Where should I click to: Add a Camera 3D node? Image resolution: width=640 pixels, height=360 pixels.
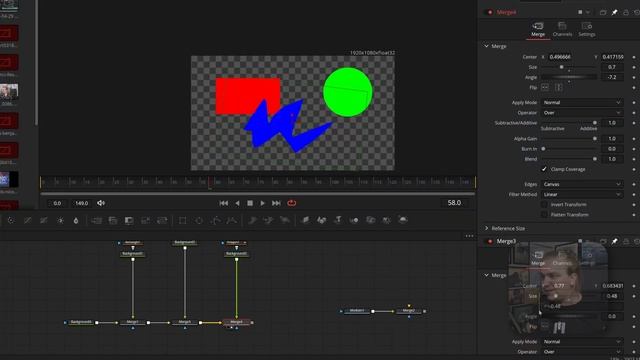(x=370, y=220)
